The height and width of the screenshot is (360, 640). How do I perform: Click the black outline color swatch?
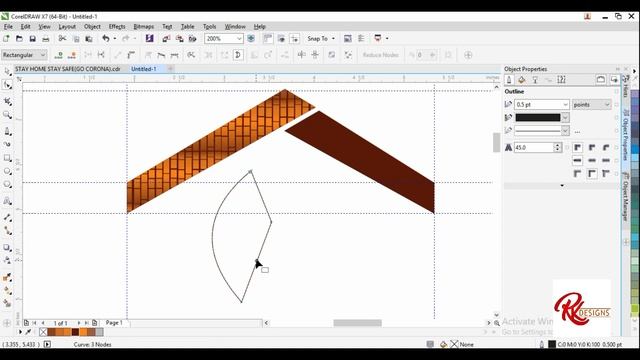[538, 118]
